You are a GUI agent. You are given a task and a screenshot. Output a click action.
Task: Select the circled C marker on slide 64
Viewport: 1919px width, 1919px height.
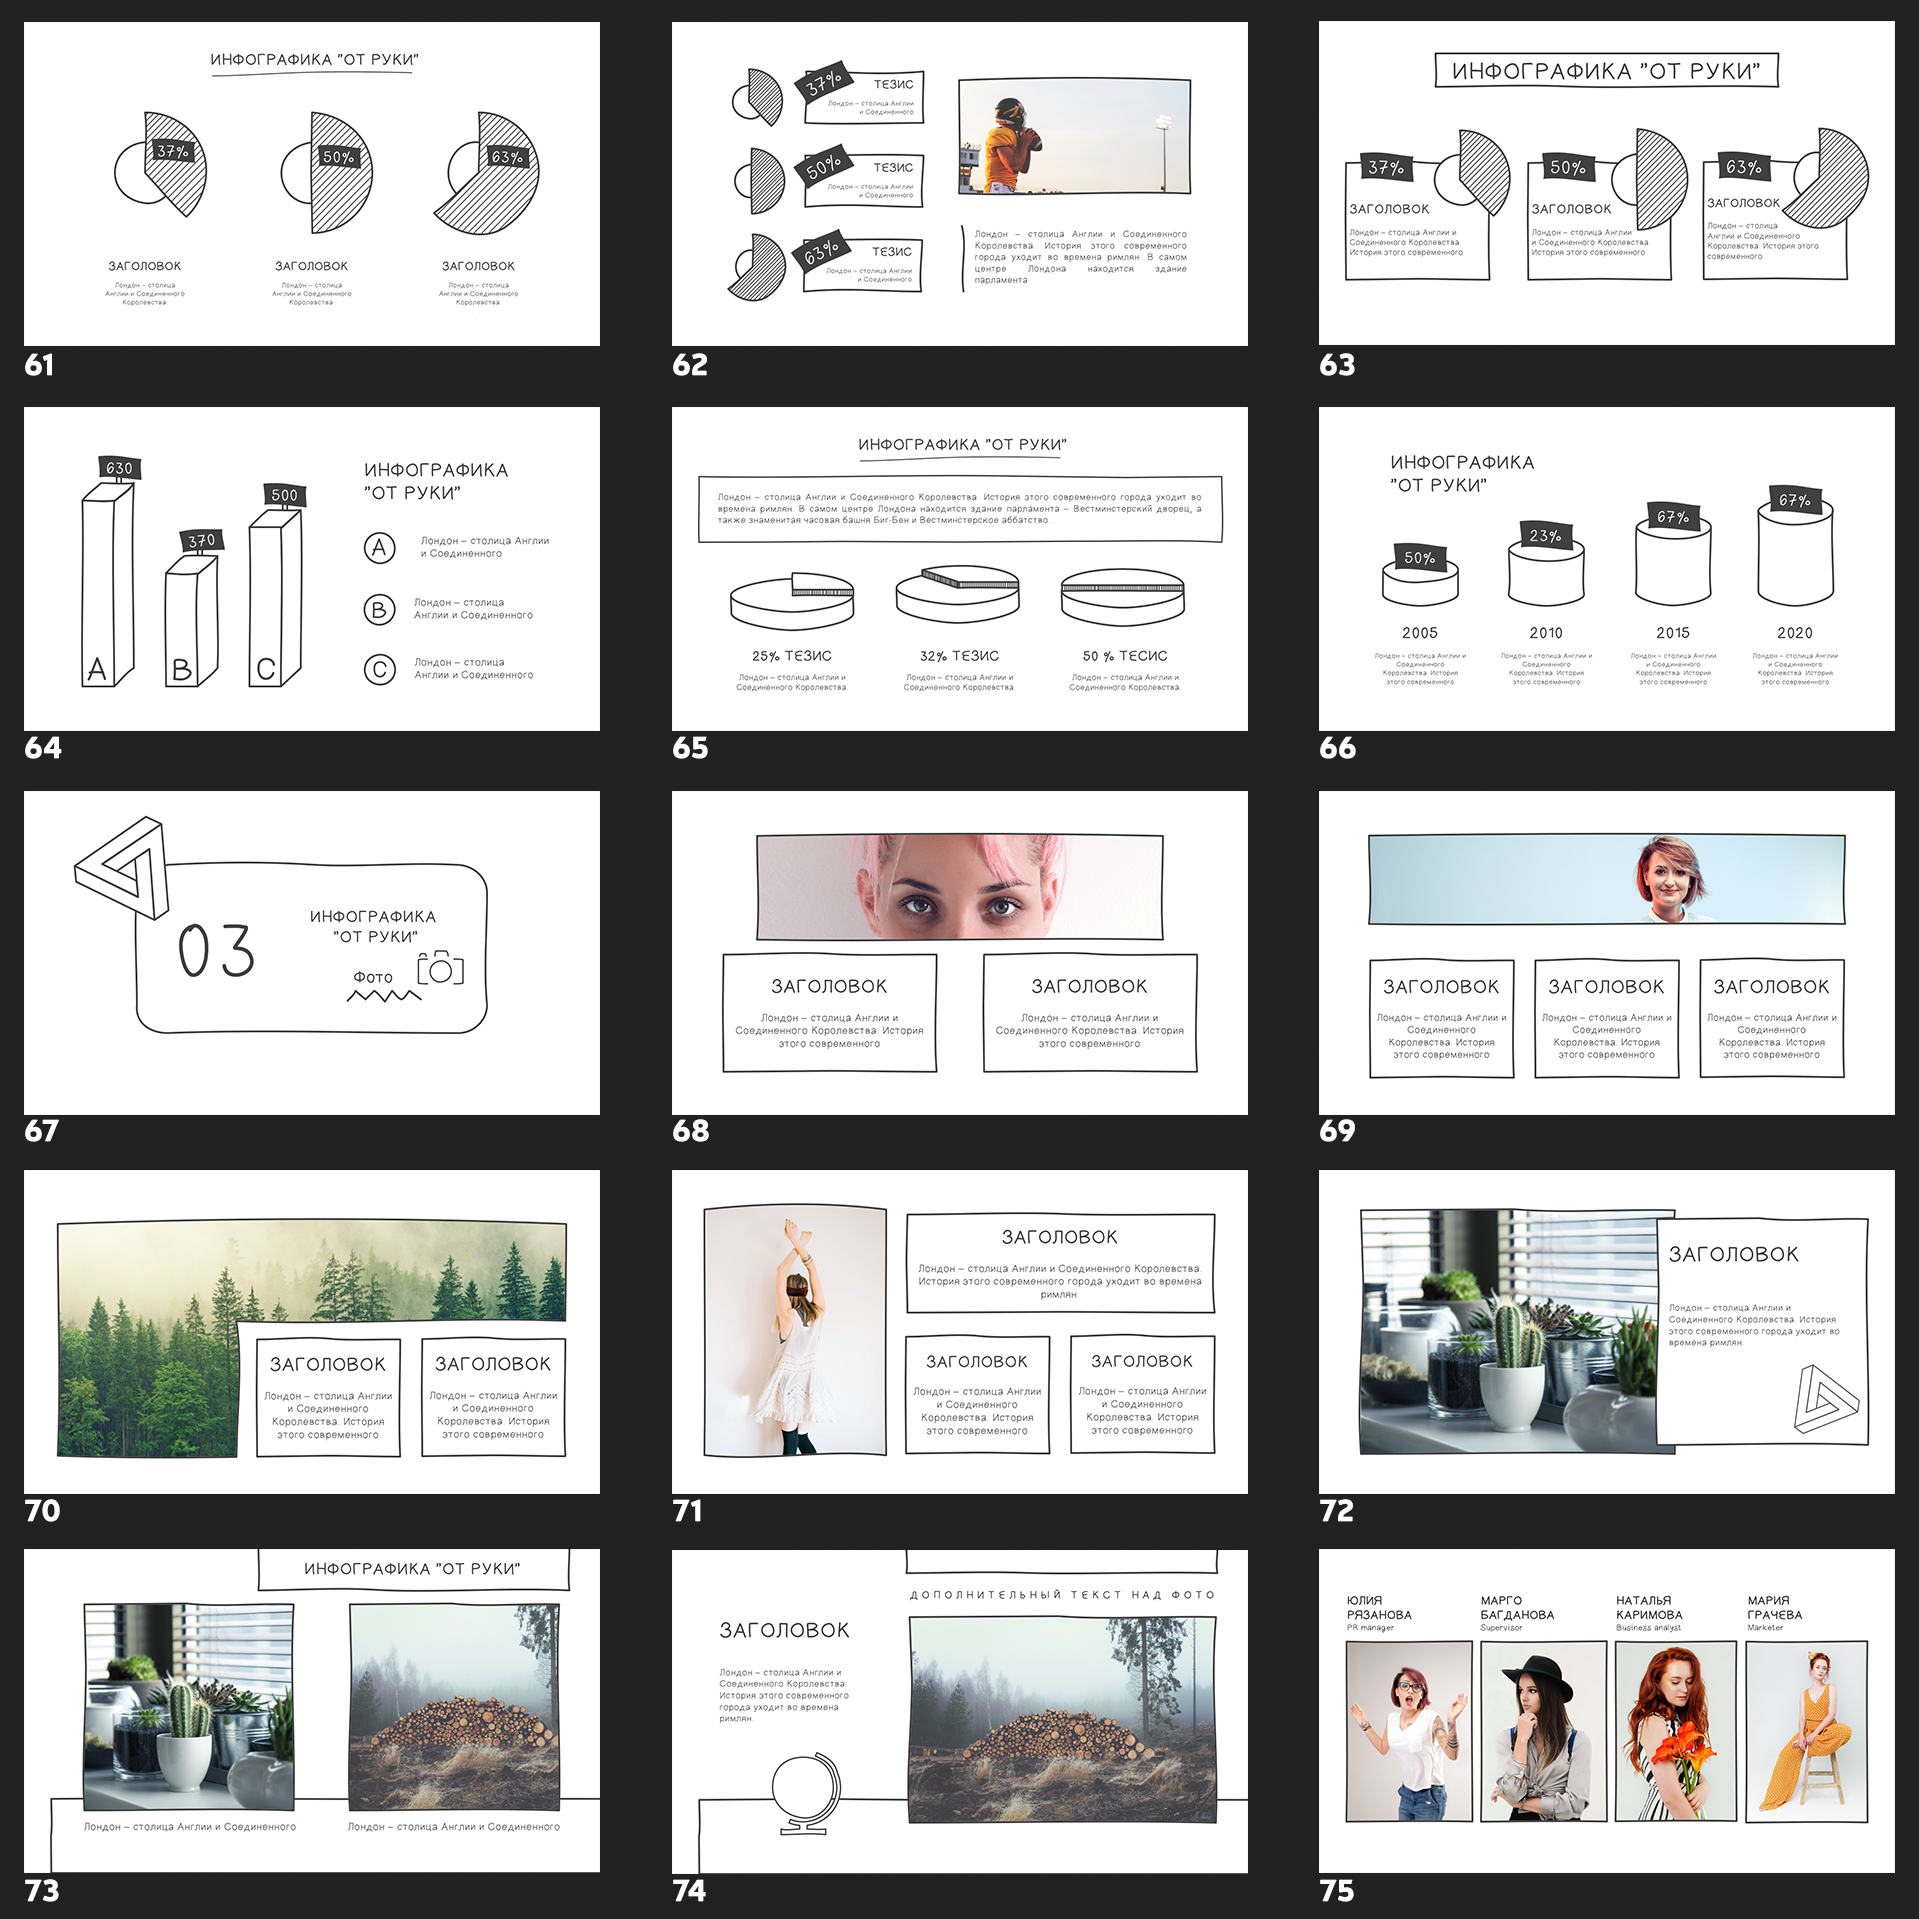379,669
